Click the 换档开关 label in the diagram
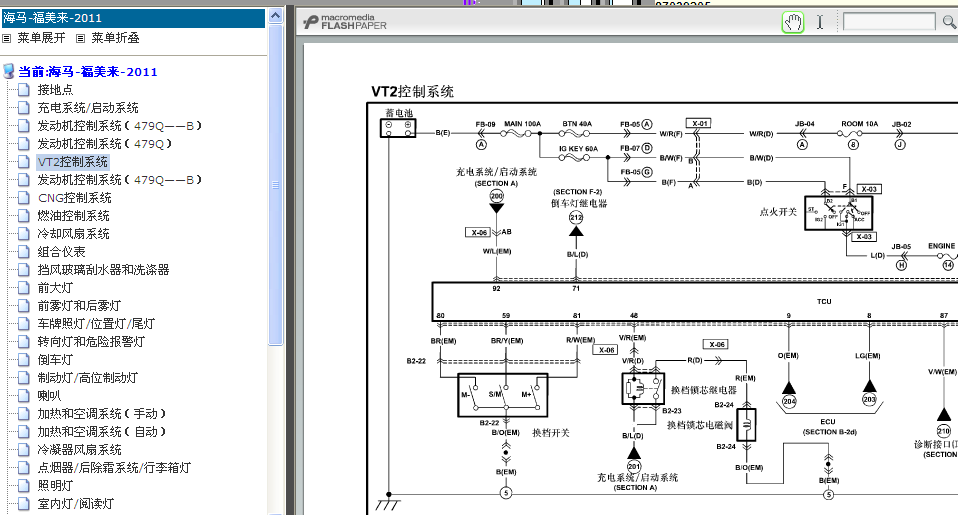Viewport: 958px width, 515px height. tap(550, 433)
